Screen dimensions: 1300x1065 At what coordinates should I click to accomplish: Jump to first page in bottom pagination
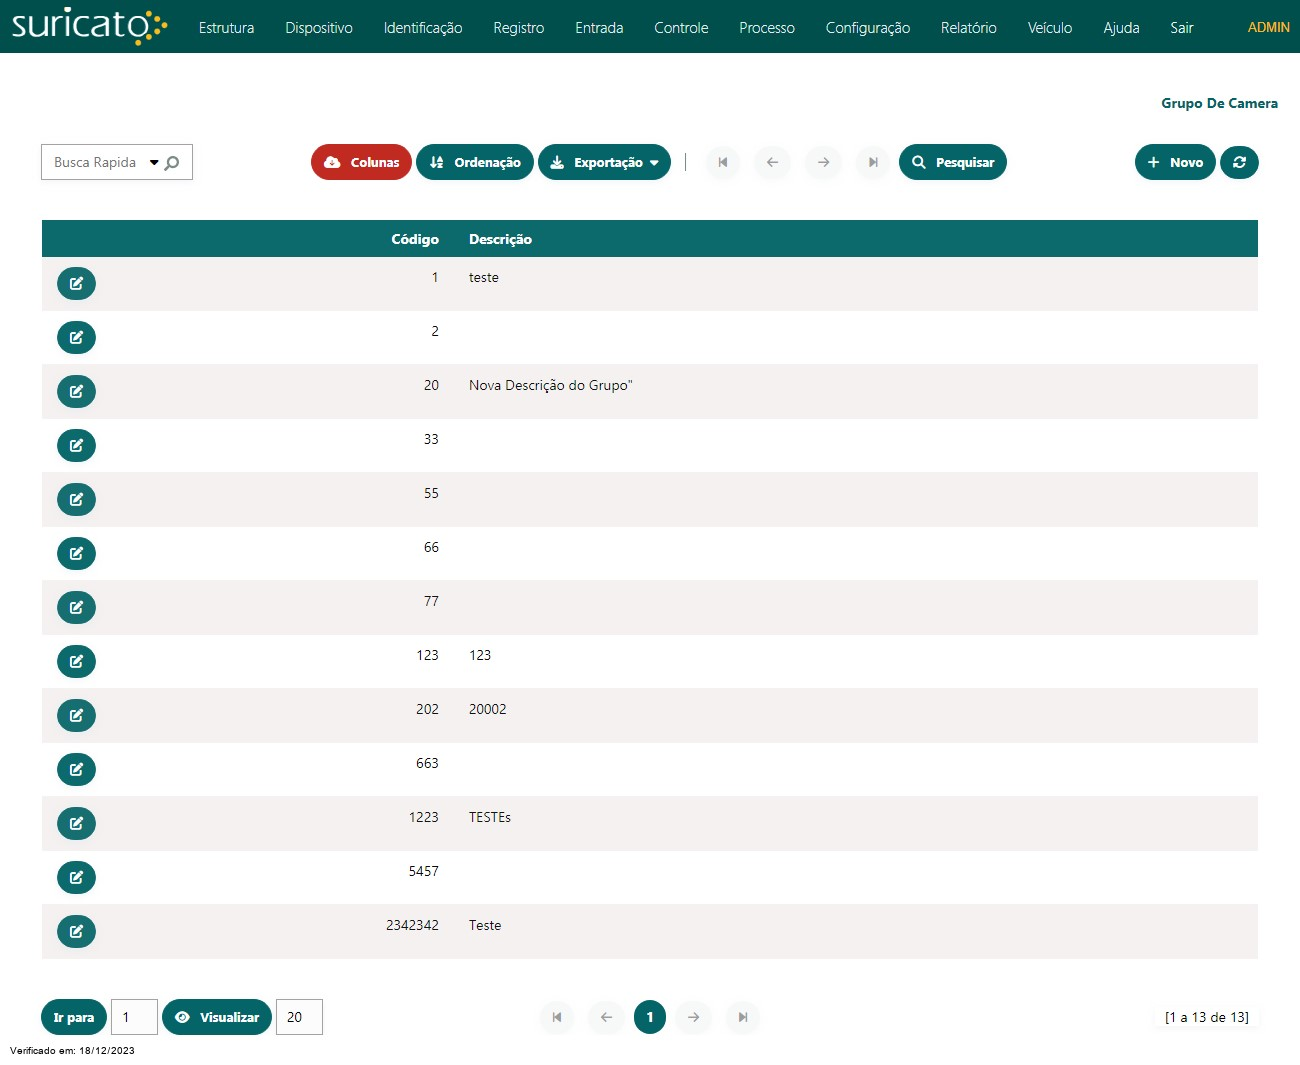pos(557,1017)
